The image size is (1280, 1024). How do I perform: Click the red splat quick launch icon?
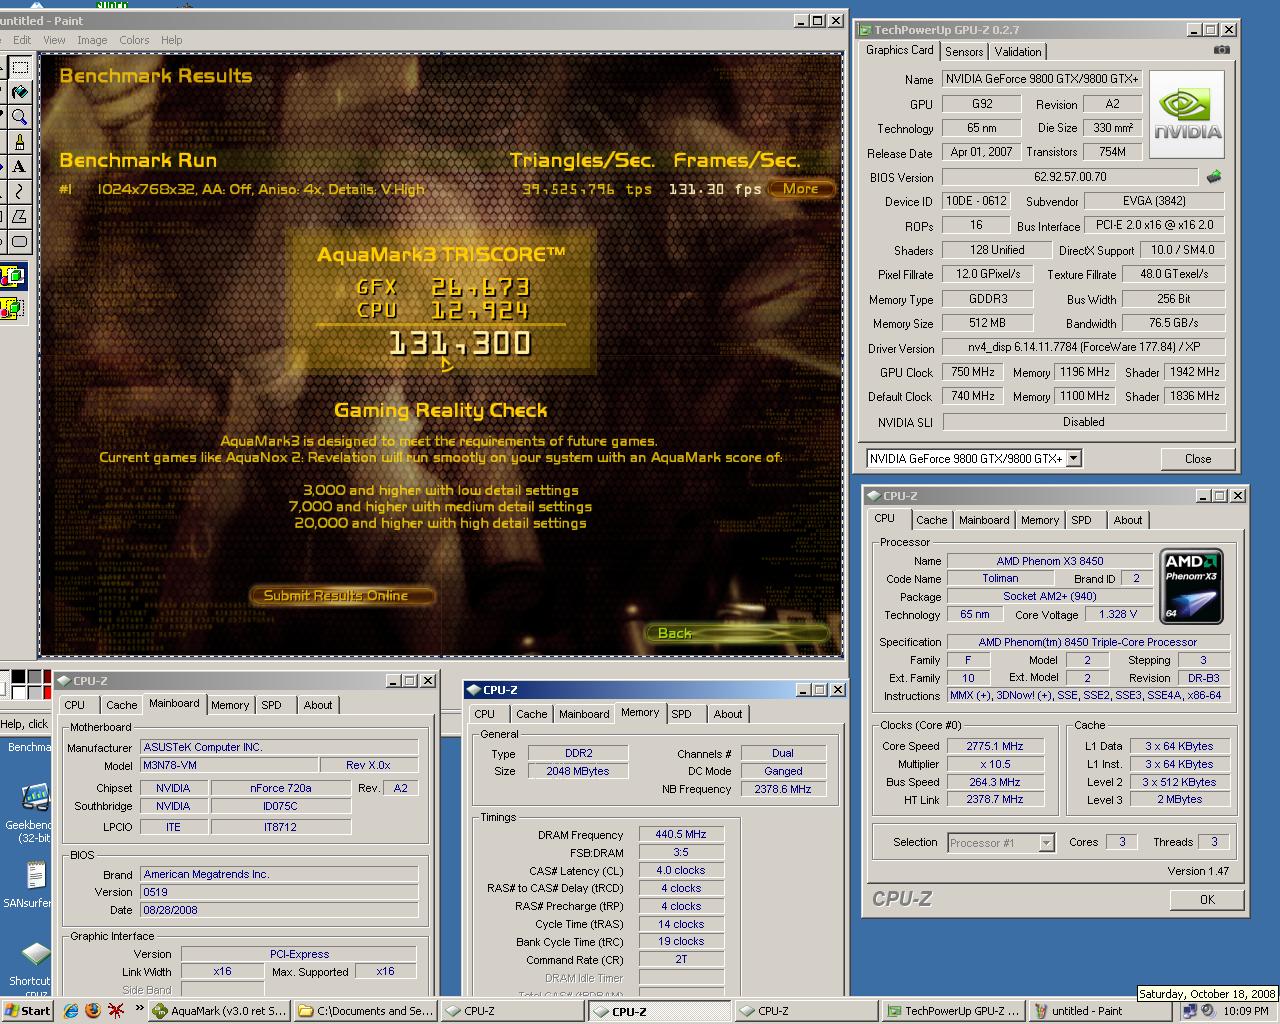[116, 1011]
